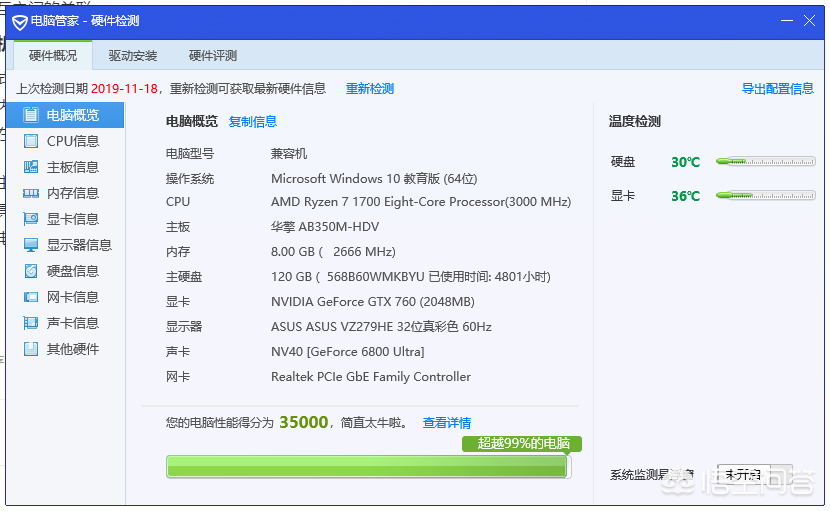Image resolution: width=830 pixels, height=511 pixels.
Task: Select the 8.00 GB 2666 MHz memory value
Action: (x=333, y=252)
